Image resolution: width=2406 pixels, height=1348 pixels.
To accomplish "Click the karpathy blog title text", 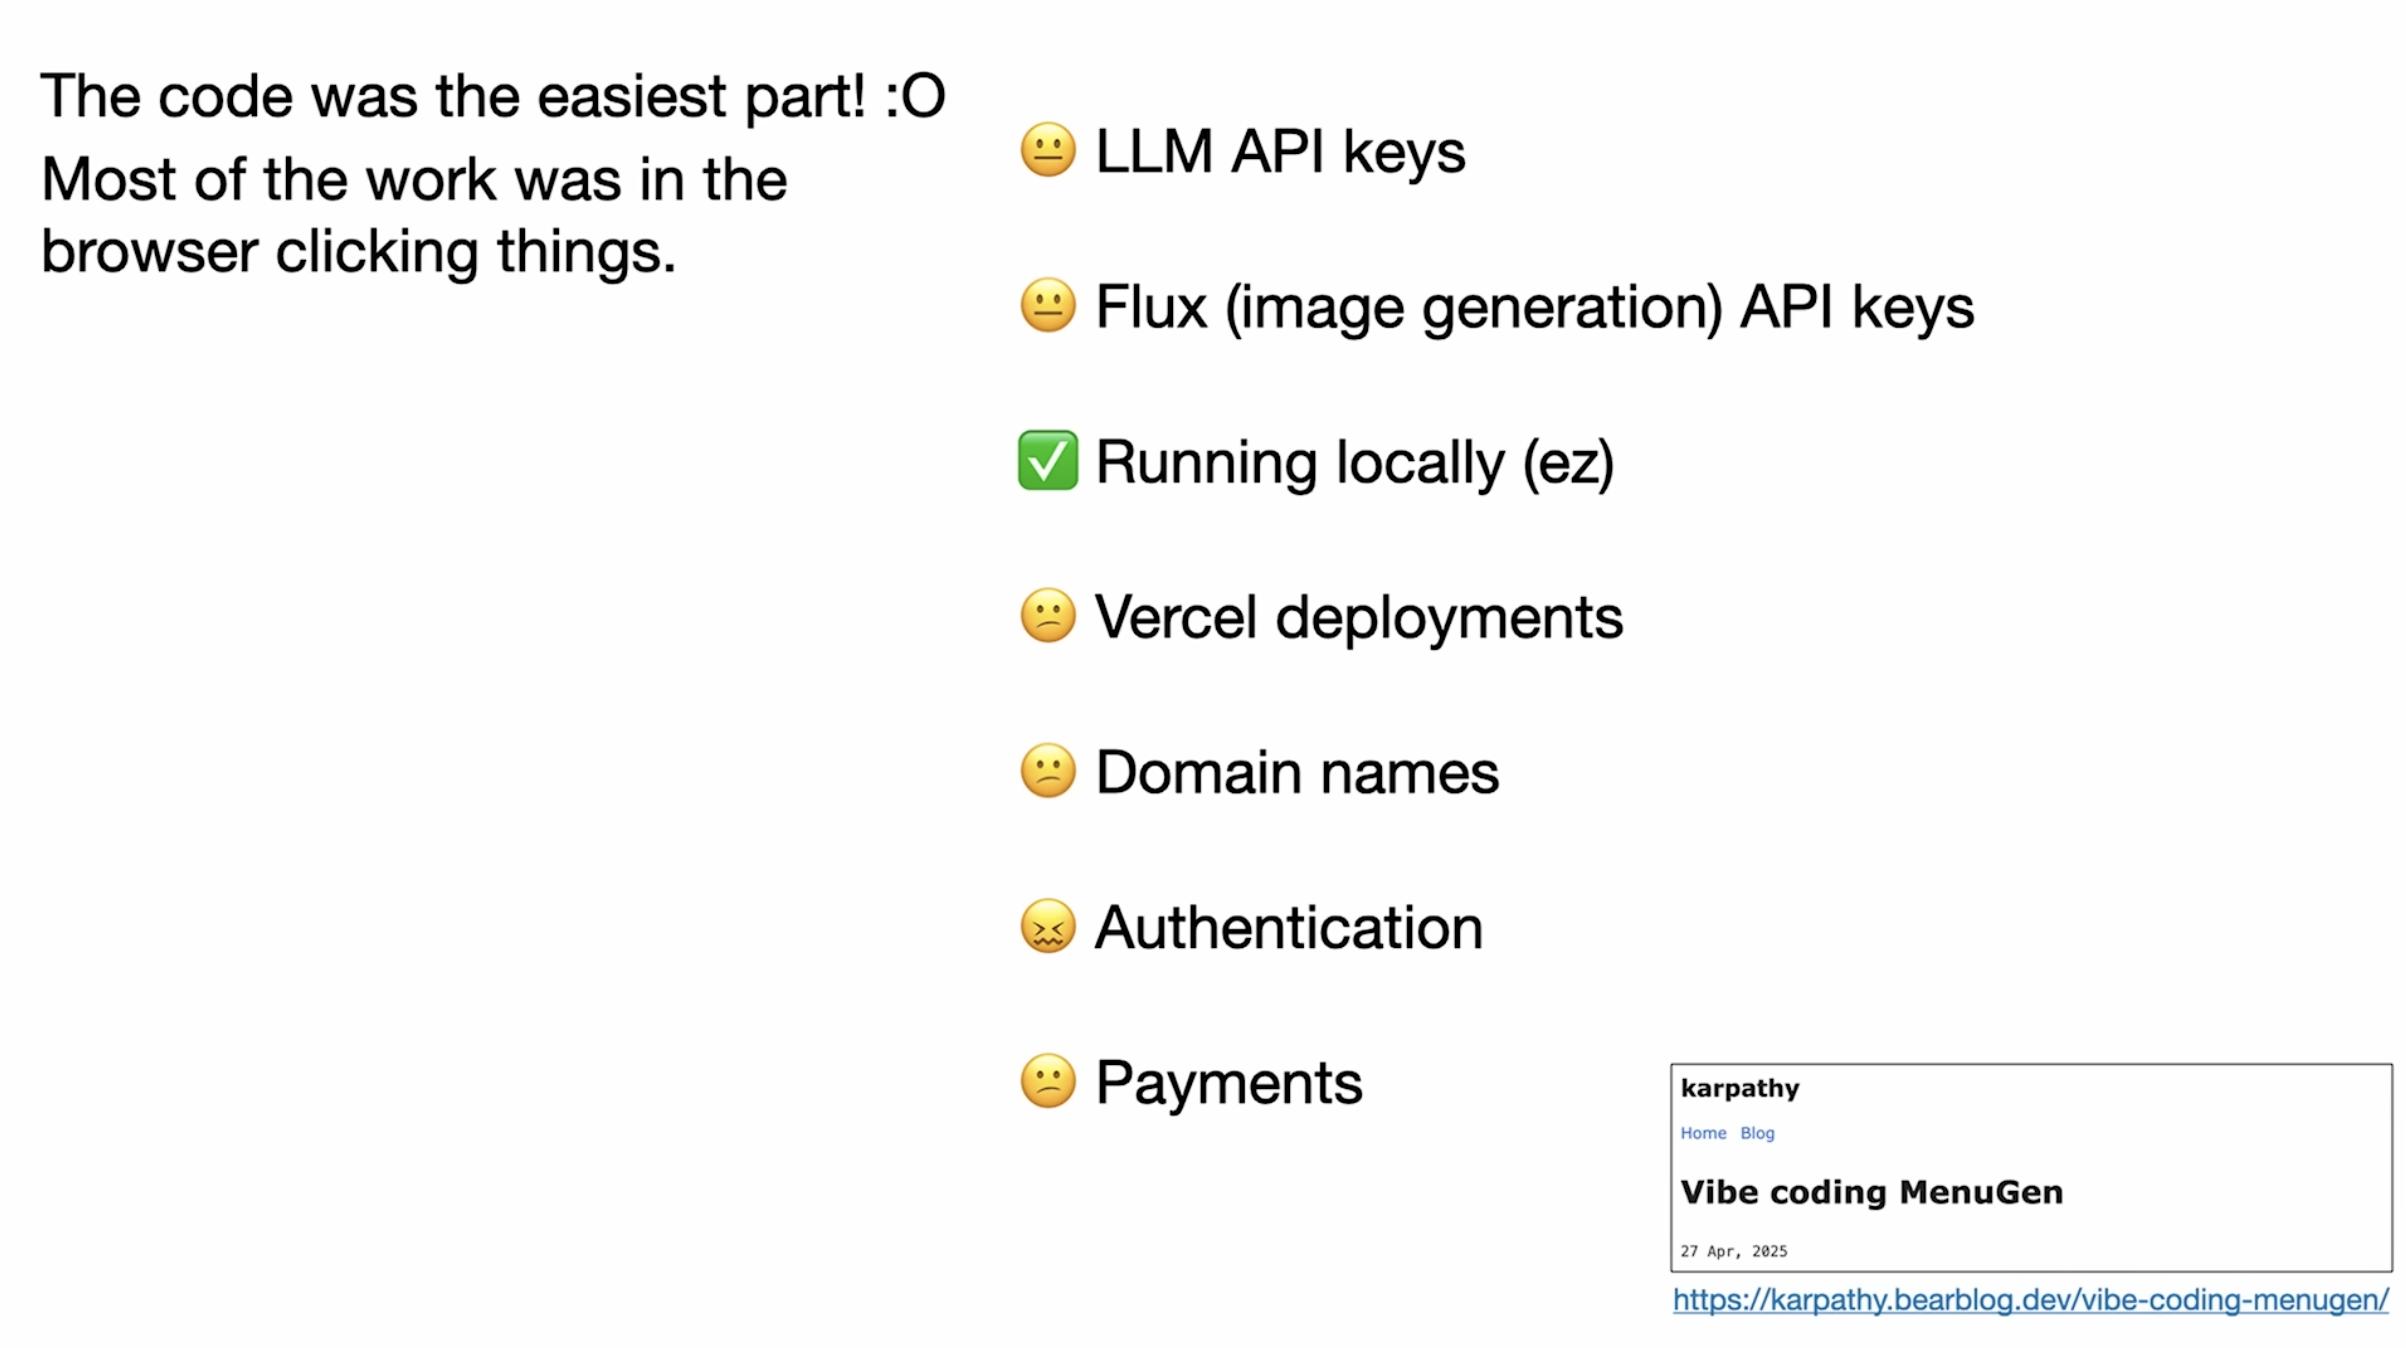I will [x=1739, y=1088].
